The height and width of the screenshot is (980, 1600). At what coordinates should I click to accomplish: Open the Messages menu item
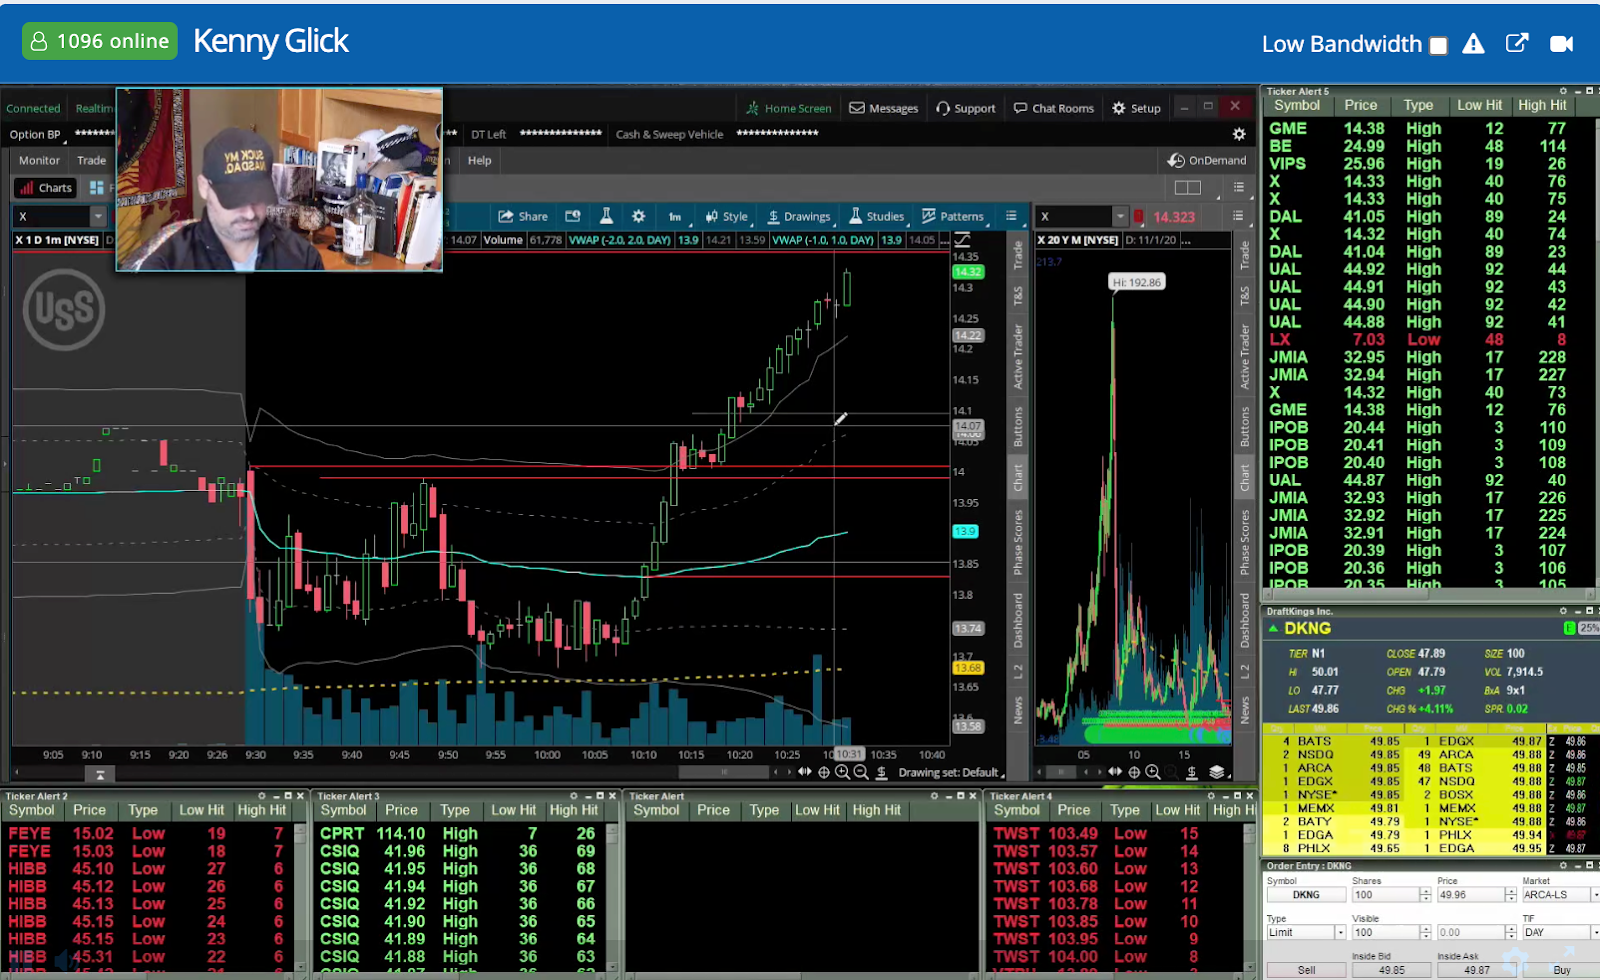tap(884, 108)
